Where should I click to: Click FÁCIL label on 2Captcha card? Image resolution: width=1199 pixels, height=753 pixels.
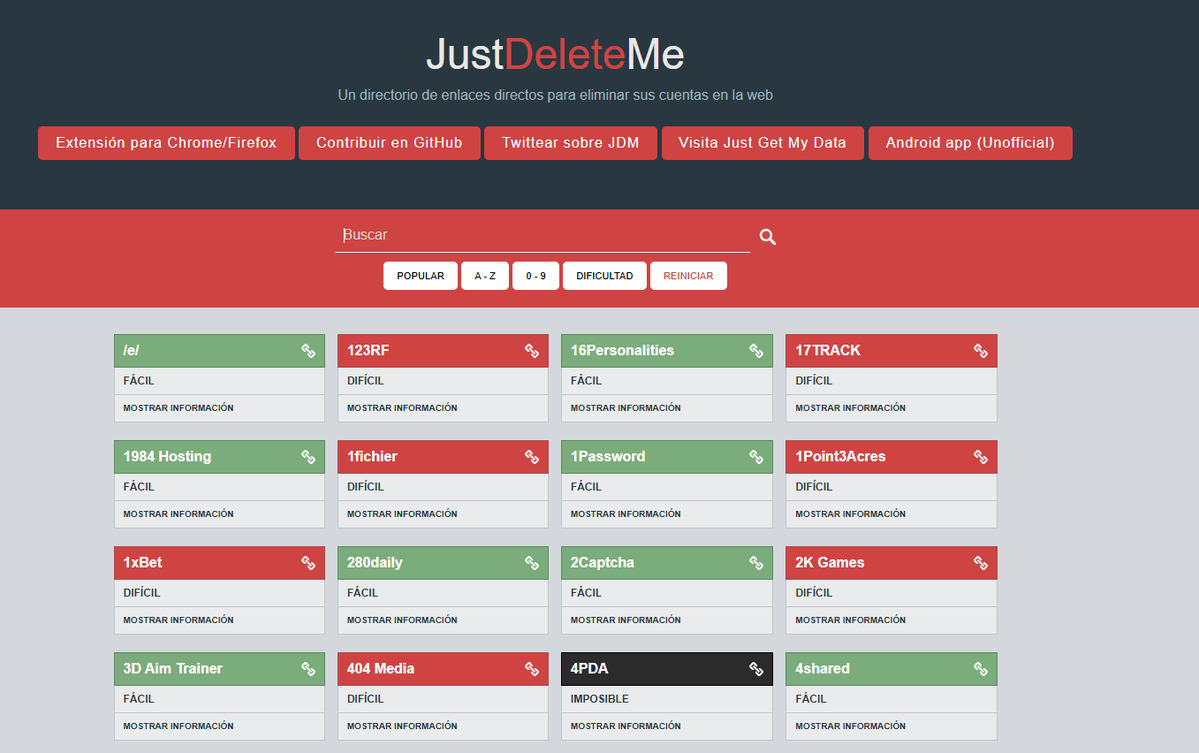click(x=586, y=592)
